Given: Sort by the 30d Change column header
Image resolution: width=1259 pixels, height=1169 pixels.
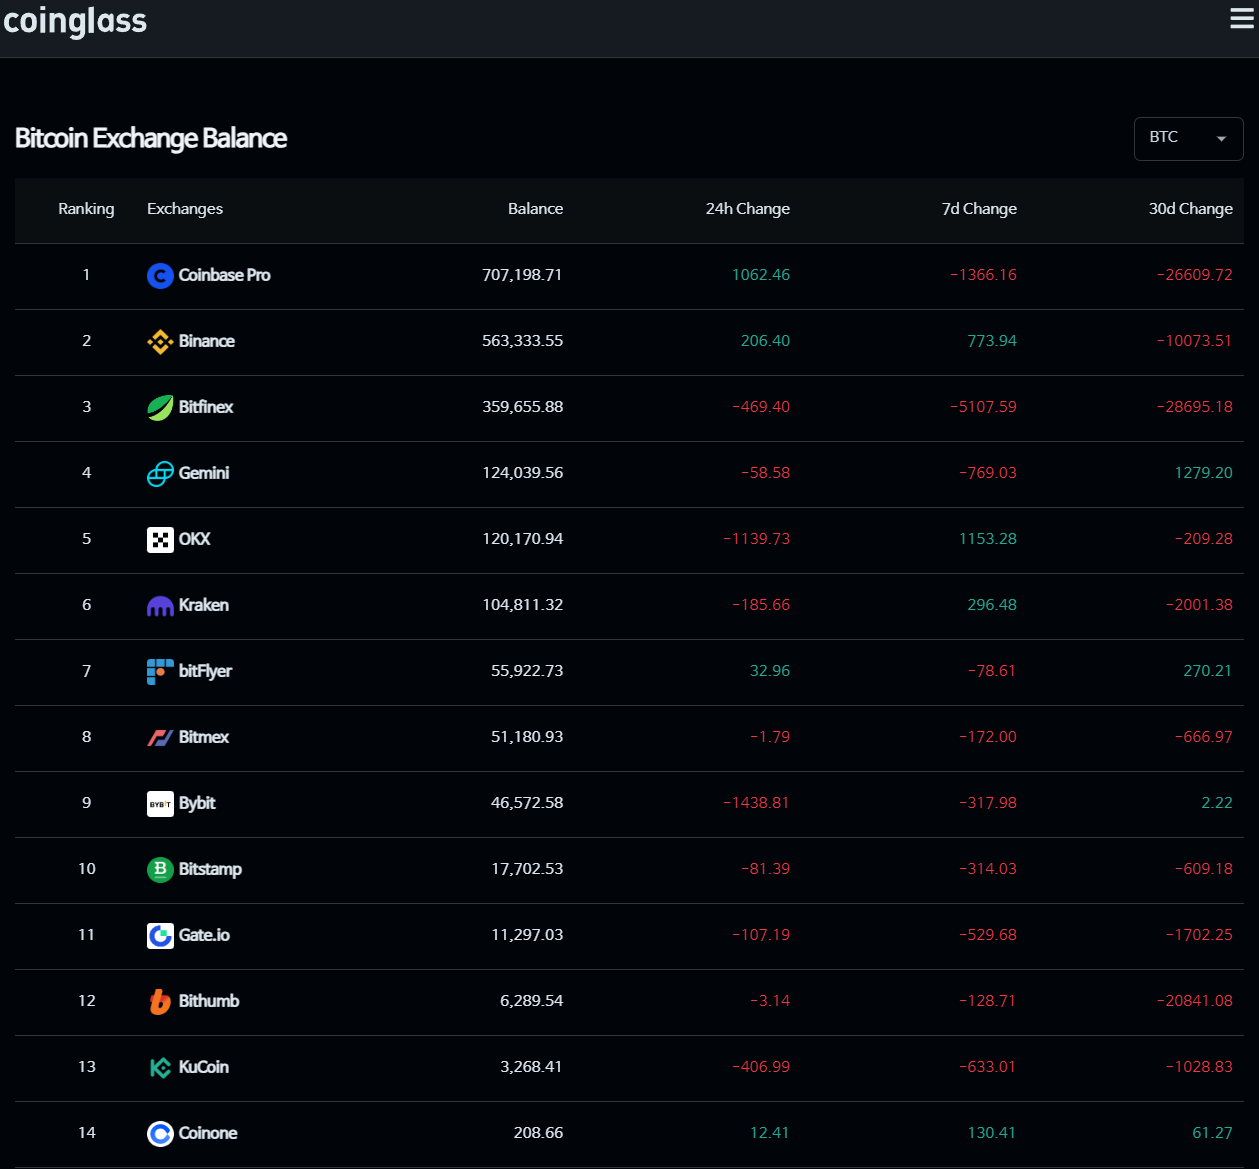Looking at the screenshot, I should (1190, 209).
